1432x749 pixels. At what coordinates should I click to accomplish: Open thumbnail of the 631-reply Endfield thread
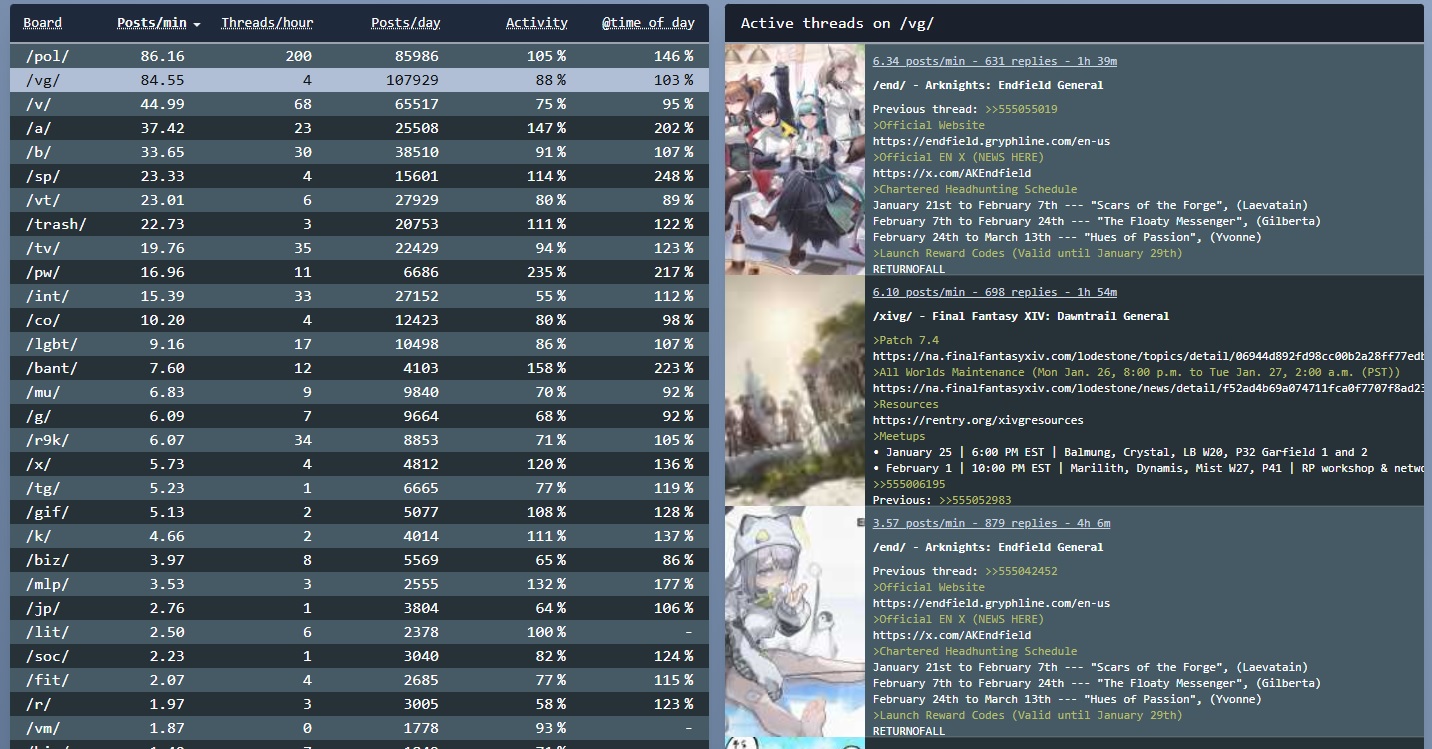[795, 159]
